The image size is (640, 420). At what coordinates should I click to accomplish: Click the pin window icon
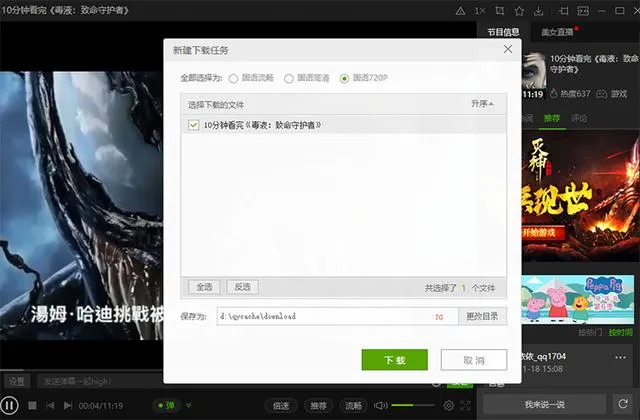click(564, 11)
